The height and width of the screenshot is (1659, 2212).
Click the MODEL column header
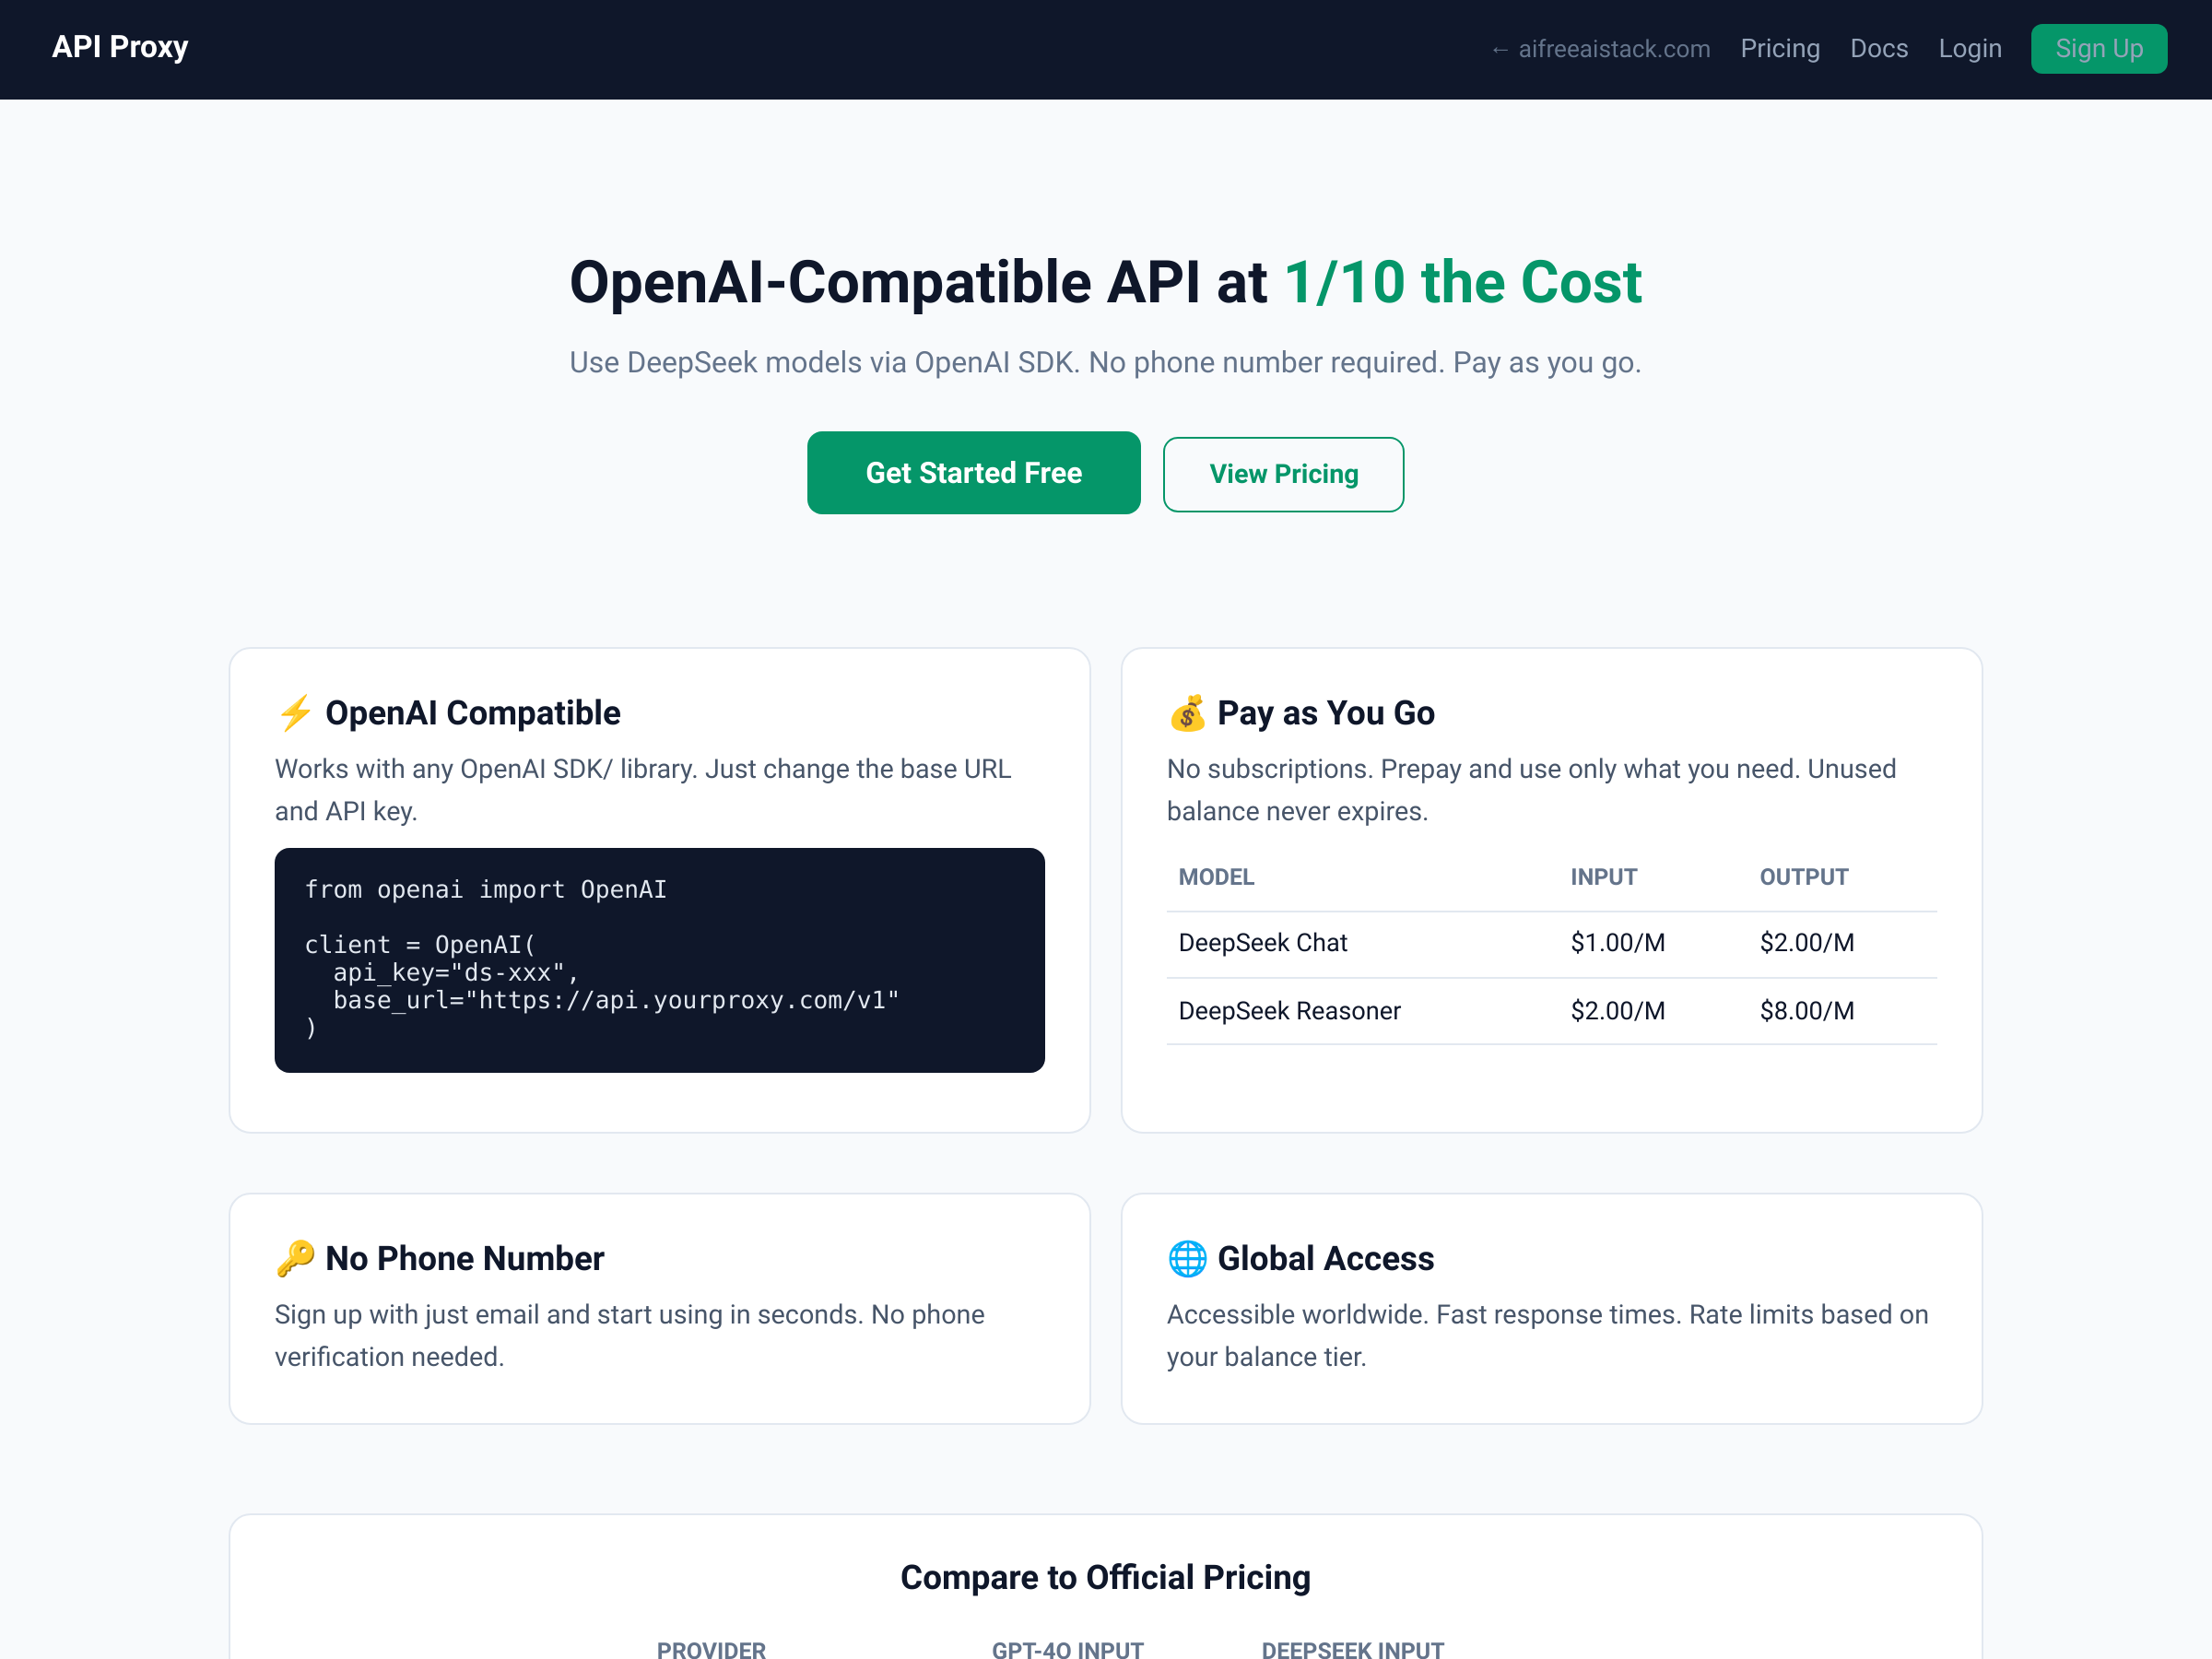[x=1216, y=877]
